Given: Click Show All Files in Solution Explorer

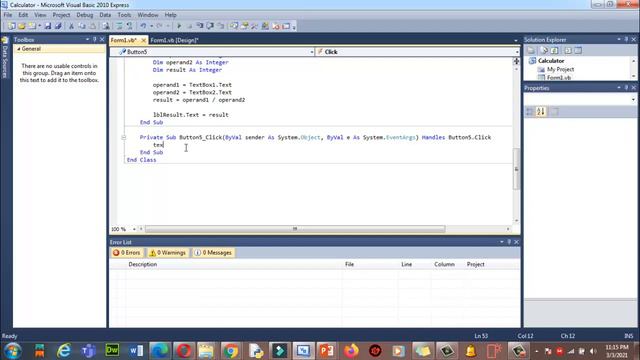Looking at the screenshot, I should 544,51.
